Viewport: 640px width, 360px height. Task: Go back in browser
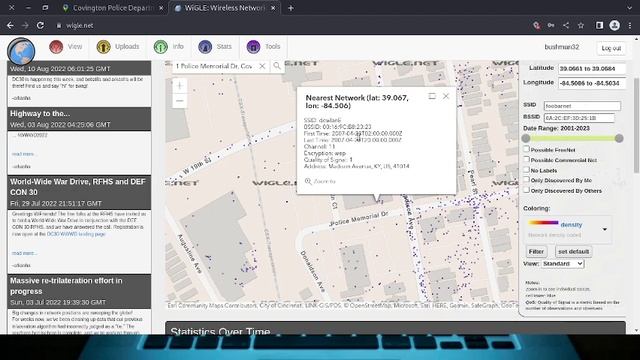tap(10, 25)
